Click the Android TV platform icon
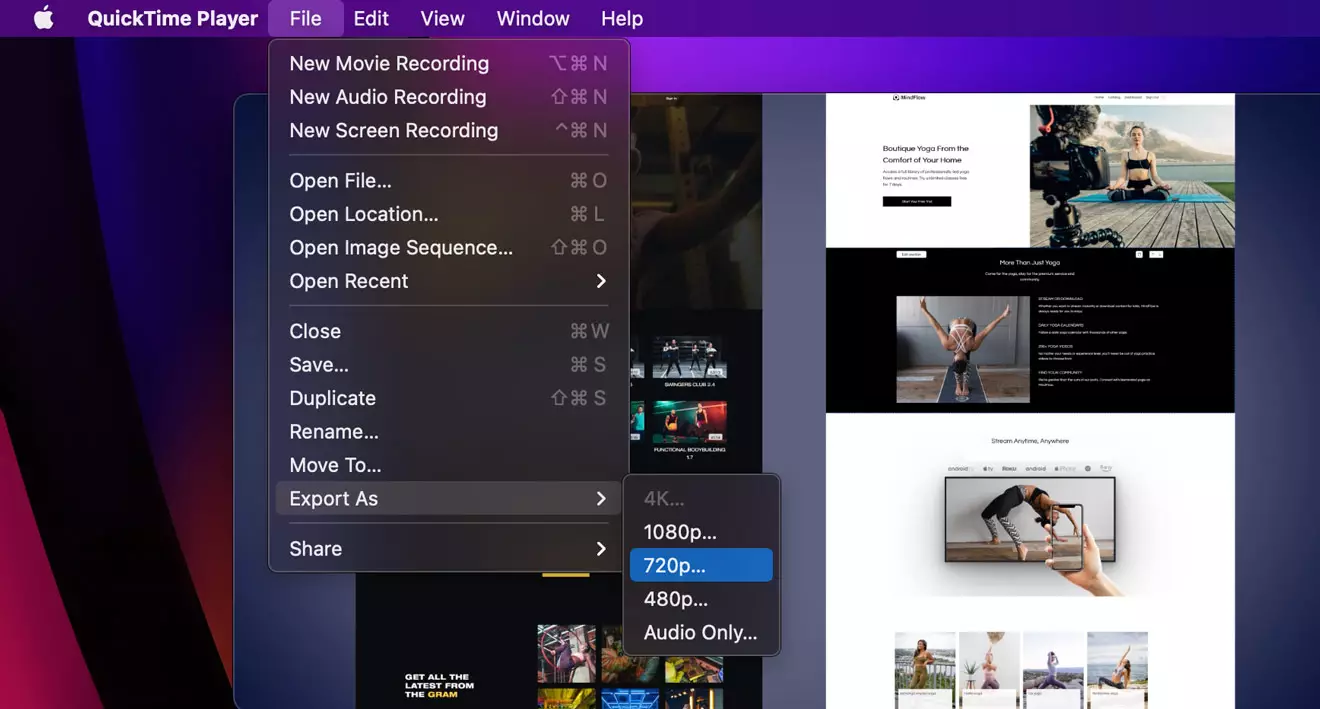Image resolution: width=1320 pixels, height=709 pixels. [958, 468]
